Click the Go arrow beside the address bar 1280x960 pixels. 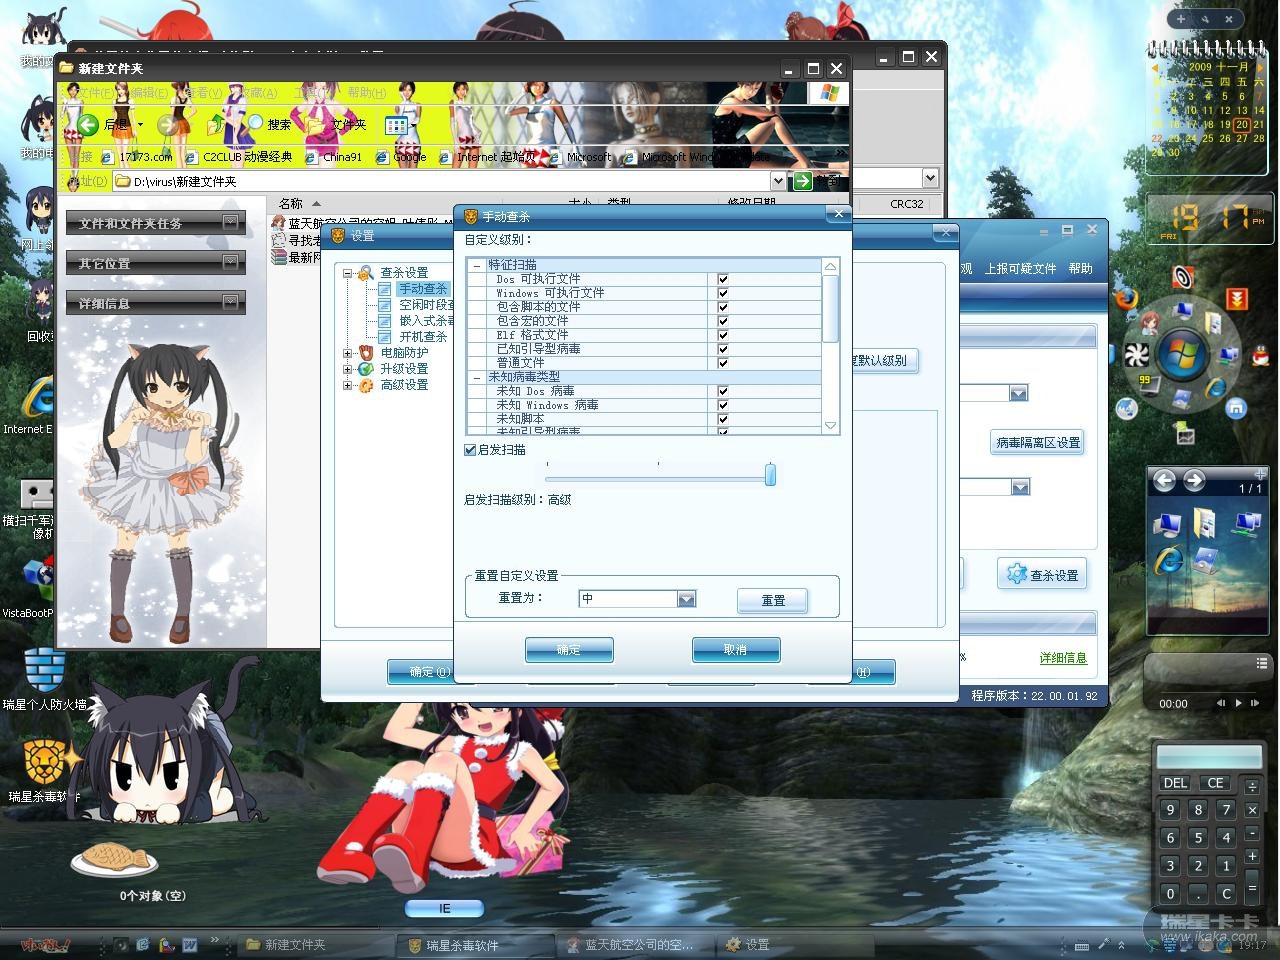coord(802,180)
